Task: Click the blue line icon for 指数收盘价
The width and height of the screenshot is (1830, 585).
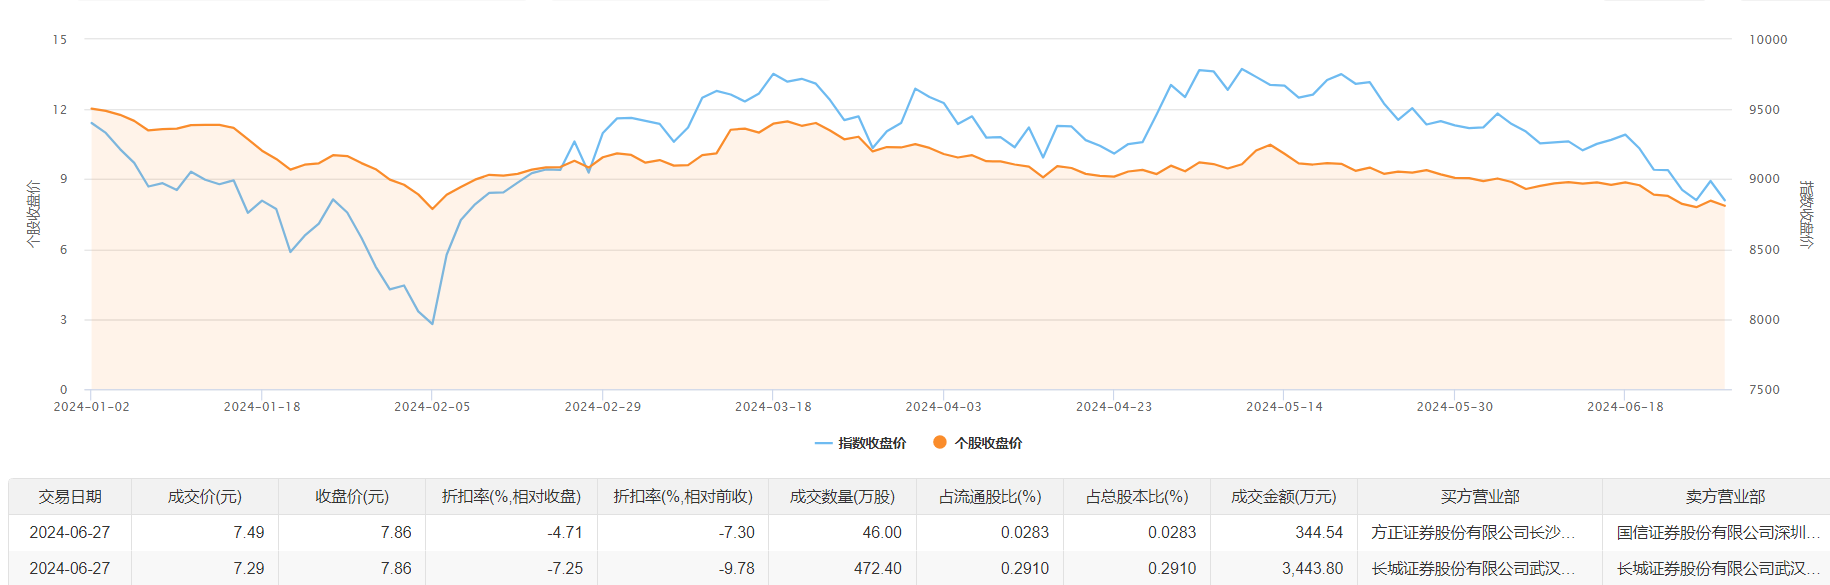Action: 823,443
